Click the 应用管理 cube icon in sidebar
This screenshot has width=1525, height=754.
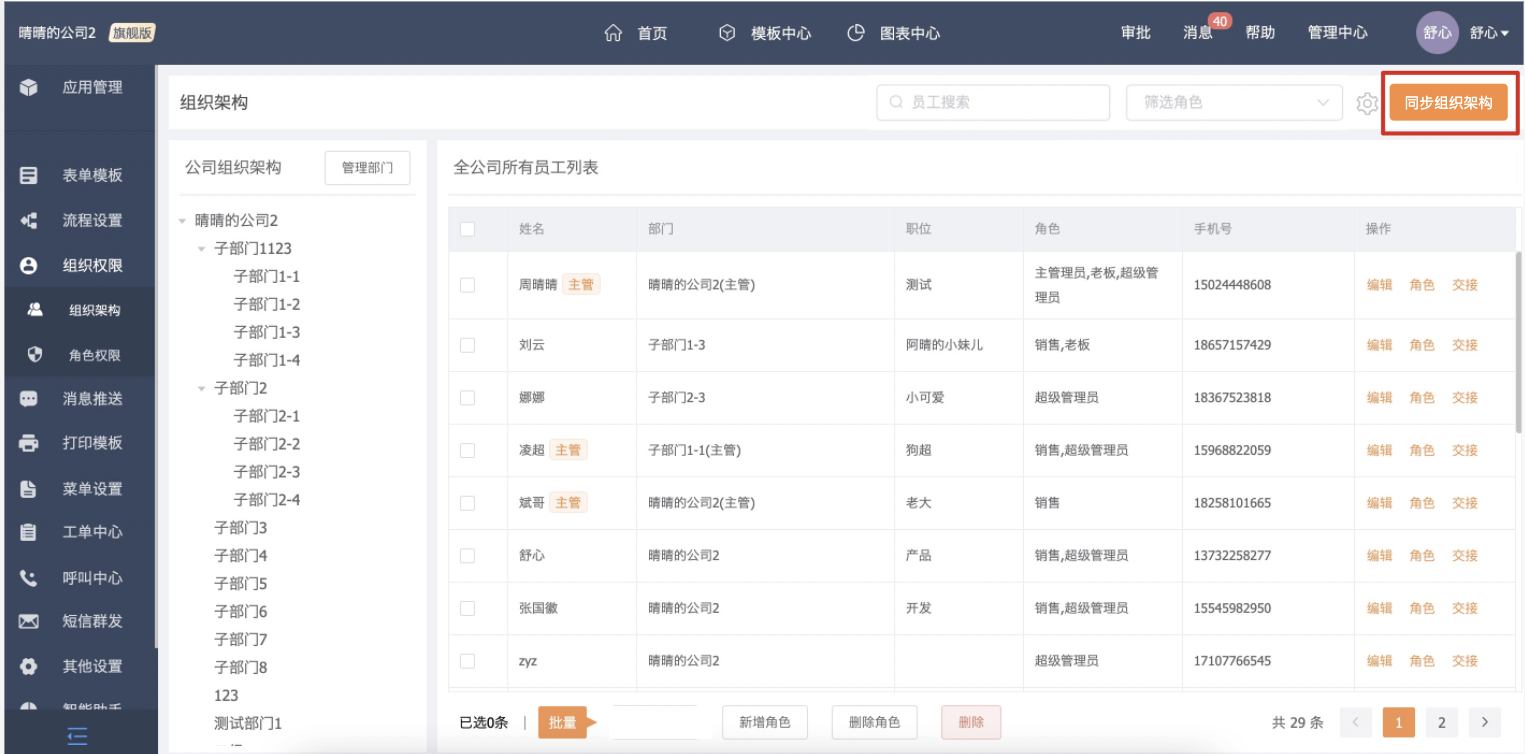point(29,88)
